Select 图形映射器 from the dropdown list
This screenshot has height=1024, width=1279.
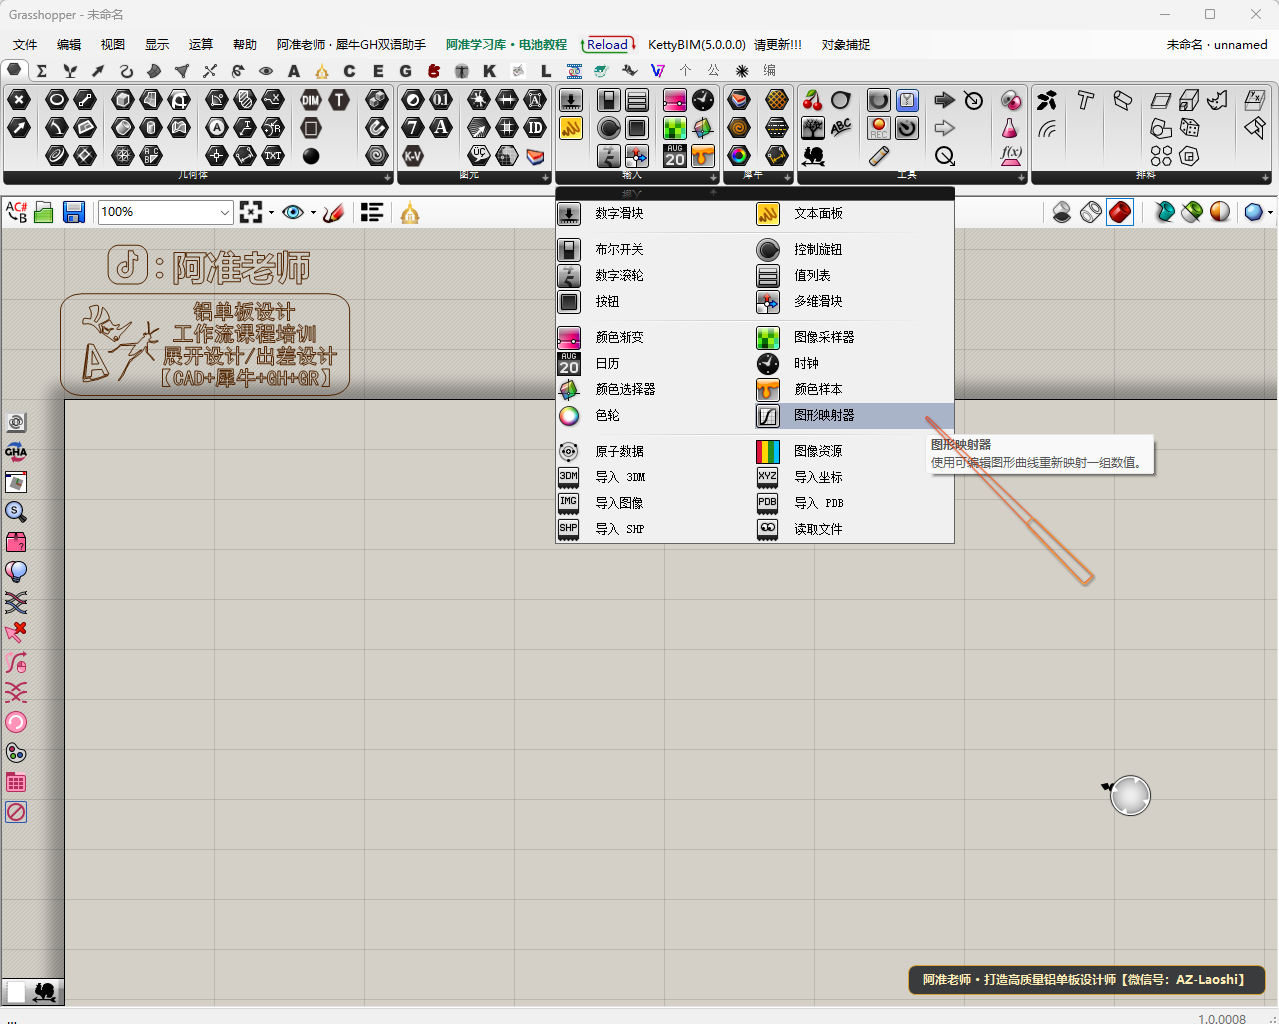[854, 415]
